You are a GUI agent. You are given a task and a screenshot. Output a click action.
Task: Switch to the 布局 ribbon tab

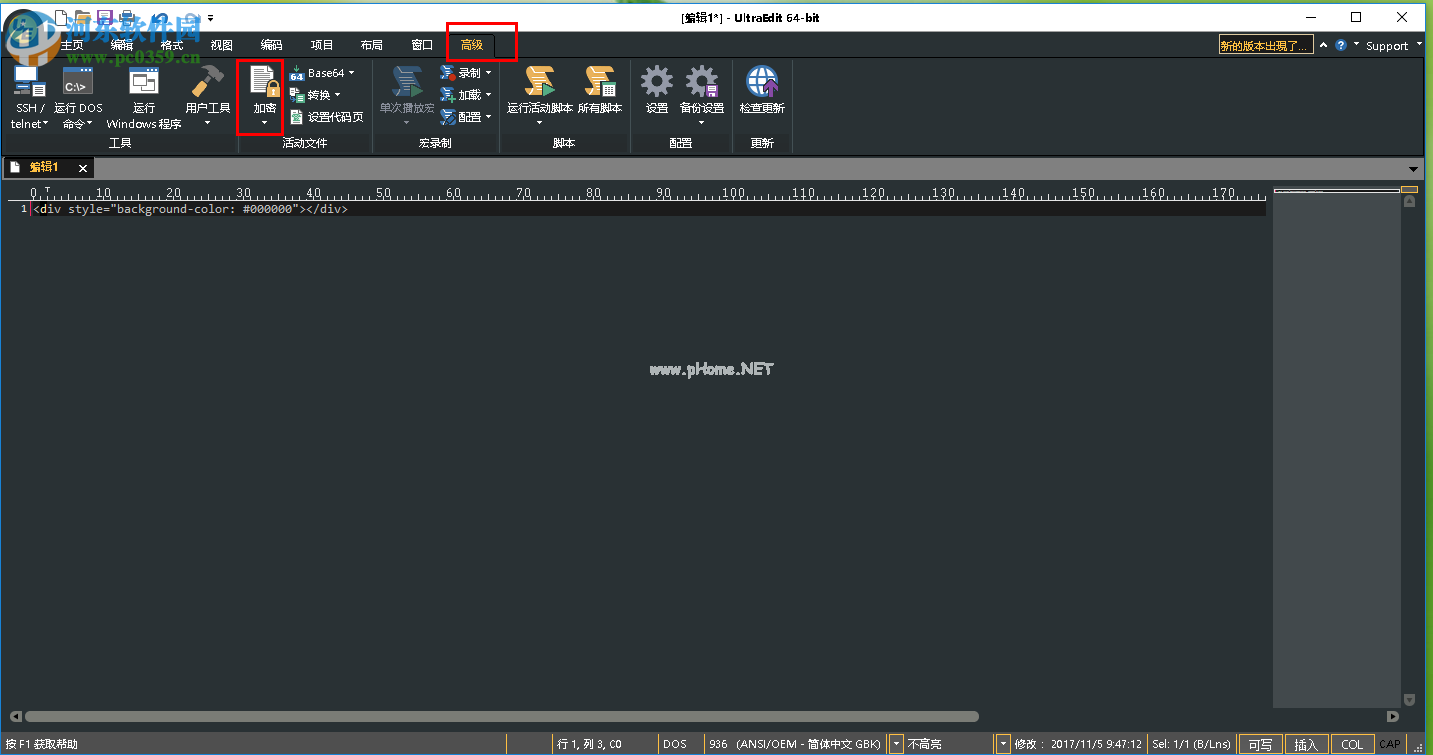click(372, 45)
